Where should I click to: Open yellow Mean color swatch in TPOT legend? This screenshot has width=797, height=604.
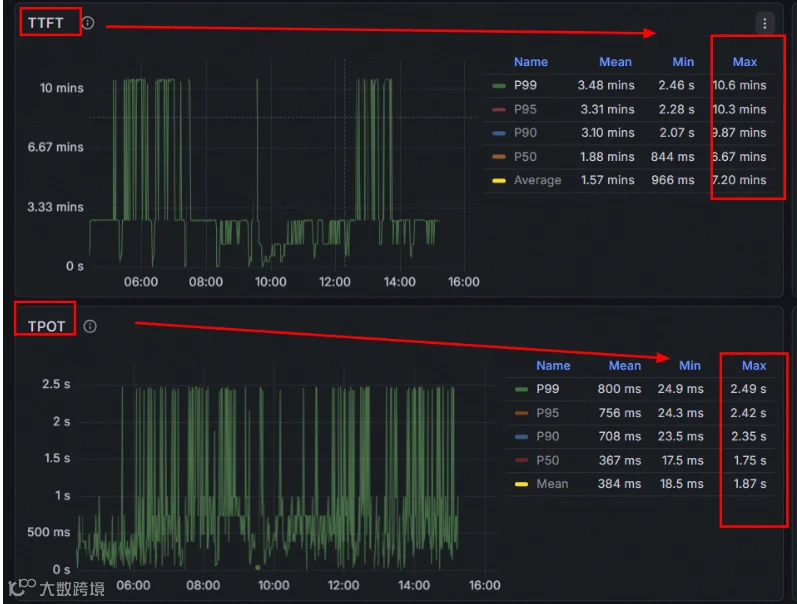522,484
